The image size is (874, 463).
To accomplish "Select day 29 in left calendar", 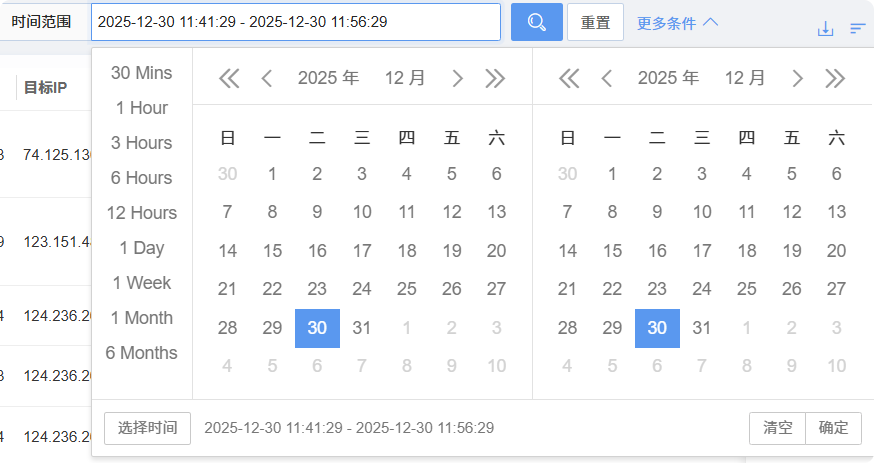I will click(272, 328).
